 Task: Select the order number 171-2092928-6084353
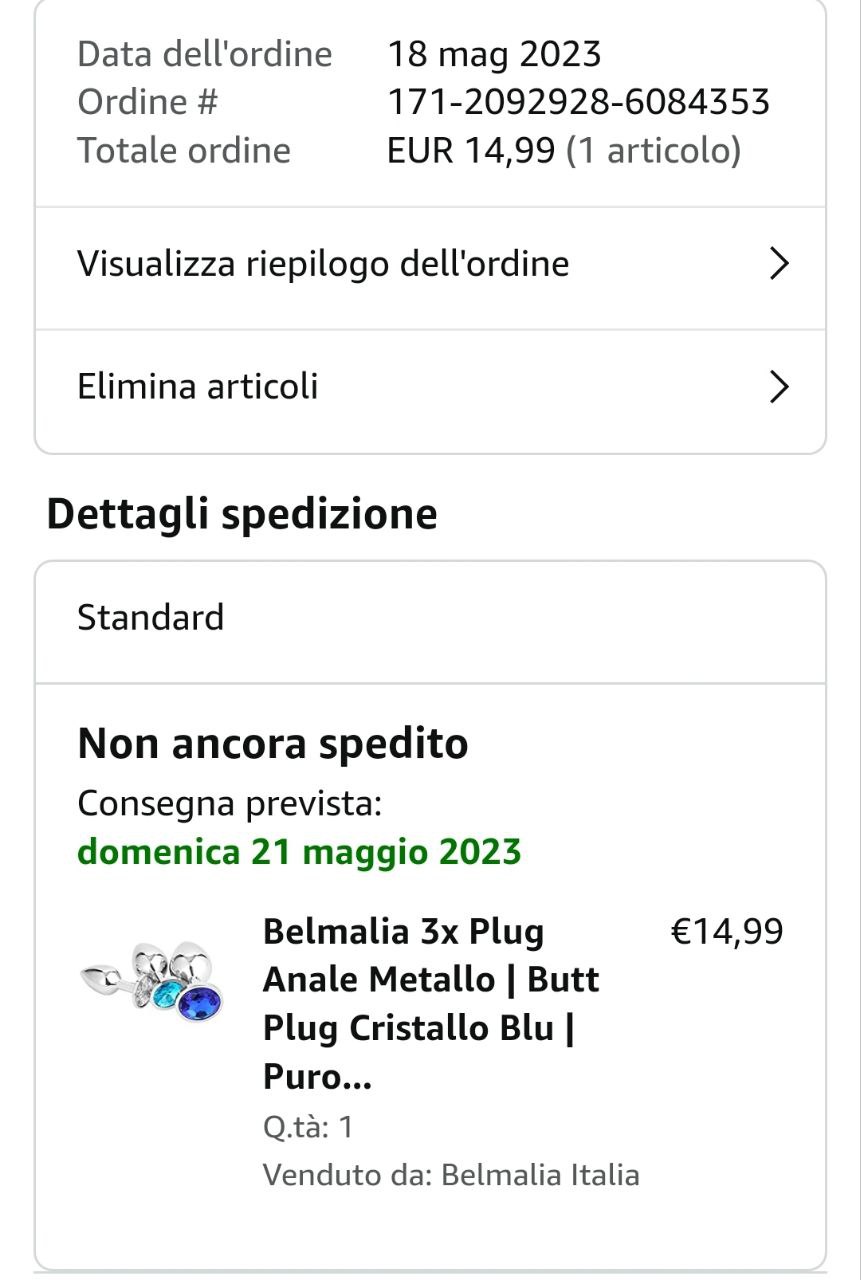[578, 102]
